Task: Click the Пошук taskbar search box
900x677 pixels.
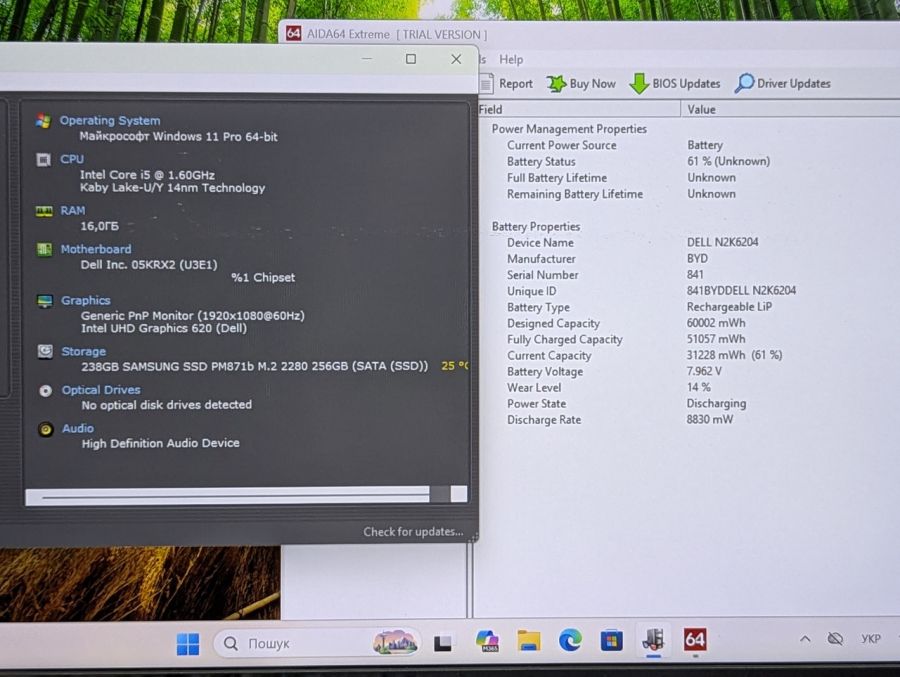Action: [316, 643]
